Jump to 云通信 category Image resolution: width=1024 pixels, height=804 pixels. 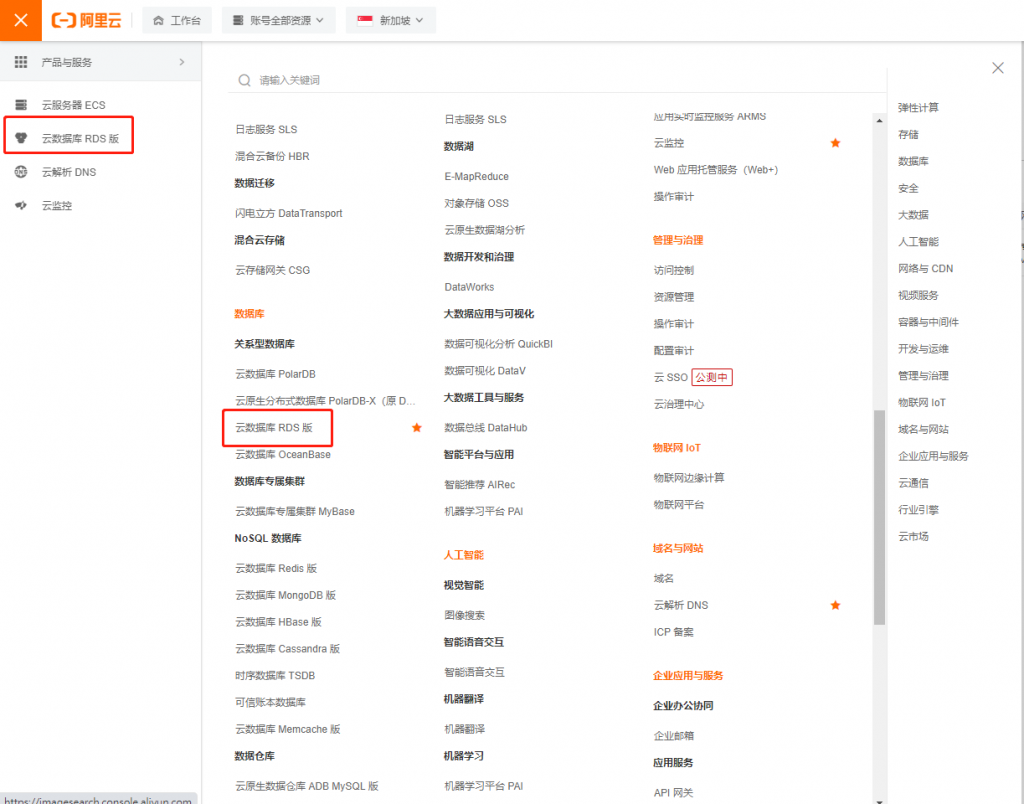tap(913, 483)
